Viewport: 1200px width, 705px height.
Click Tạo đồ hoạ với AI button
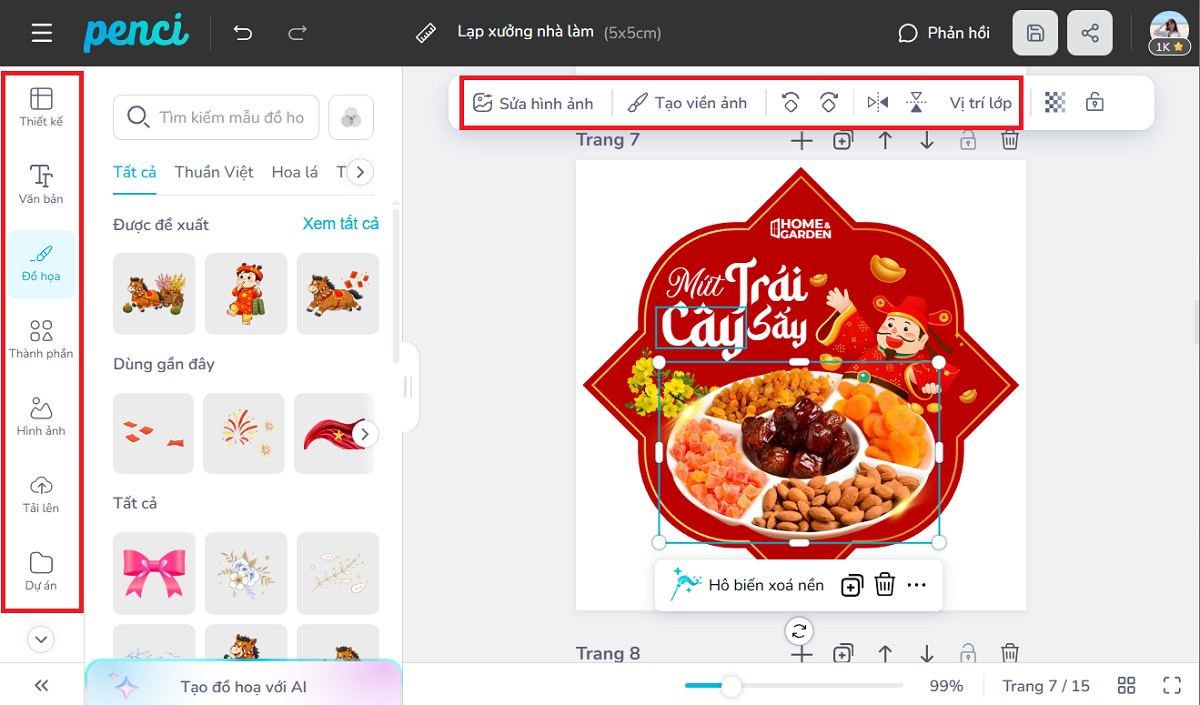(243, 686)
